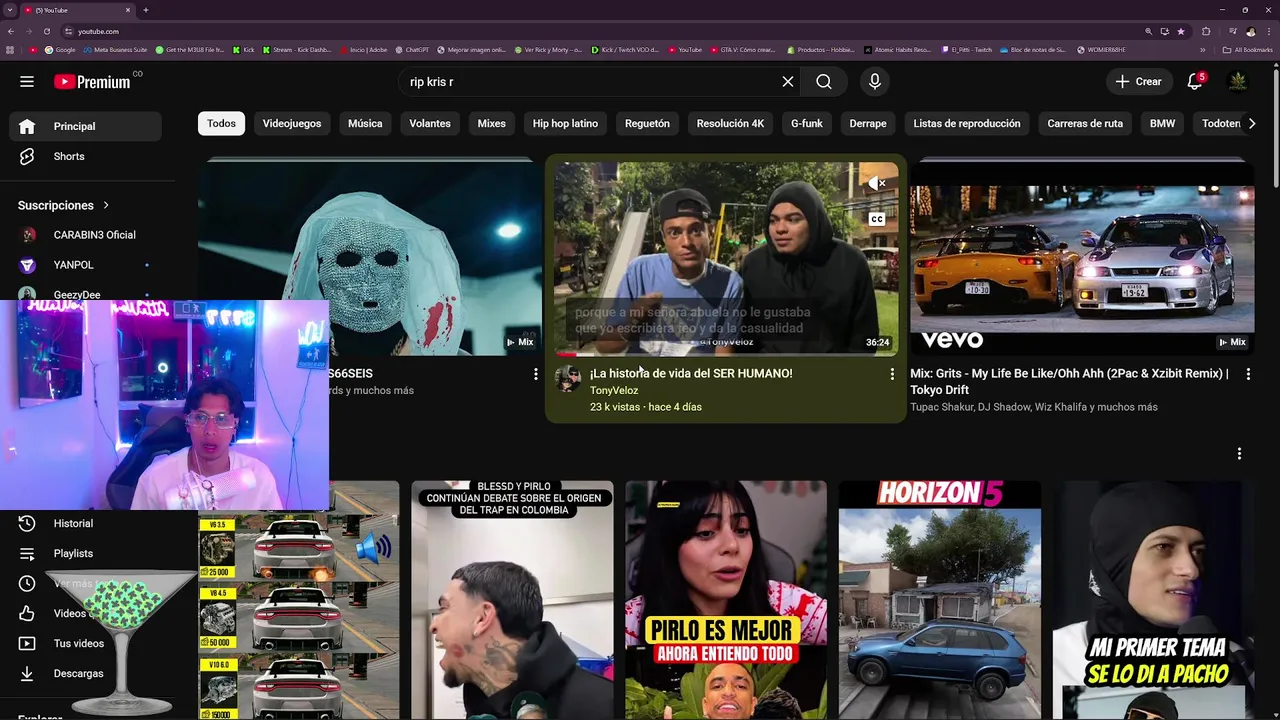Toggle captions on the SER HUMANO preview
This screenshot has height=720, width=1280.
coord(877,219)
